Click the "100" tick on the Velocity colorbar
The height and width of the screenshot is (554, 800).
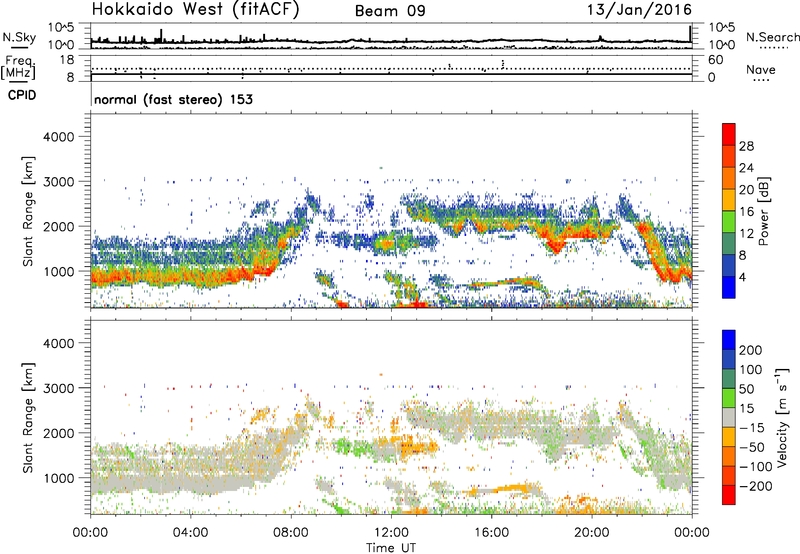coord(751,370)
